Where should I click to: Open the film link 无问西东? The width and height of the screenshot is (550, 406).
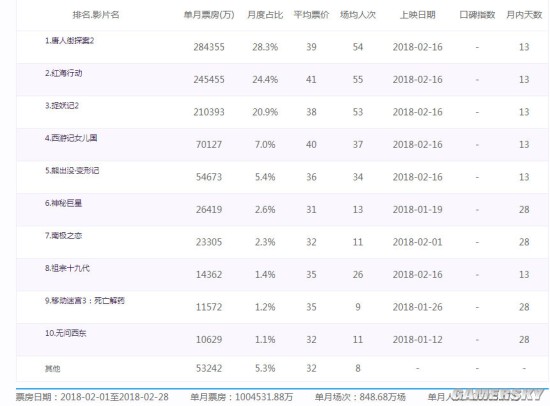point(70,333)
